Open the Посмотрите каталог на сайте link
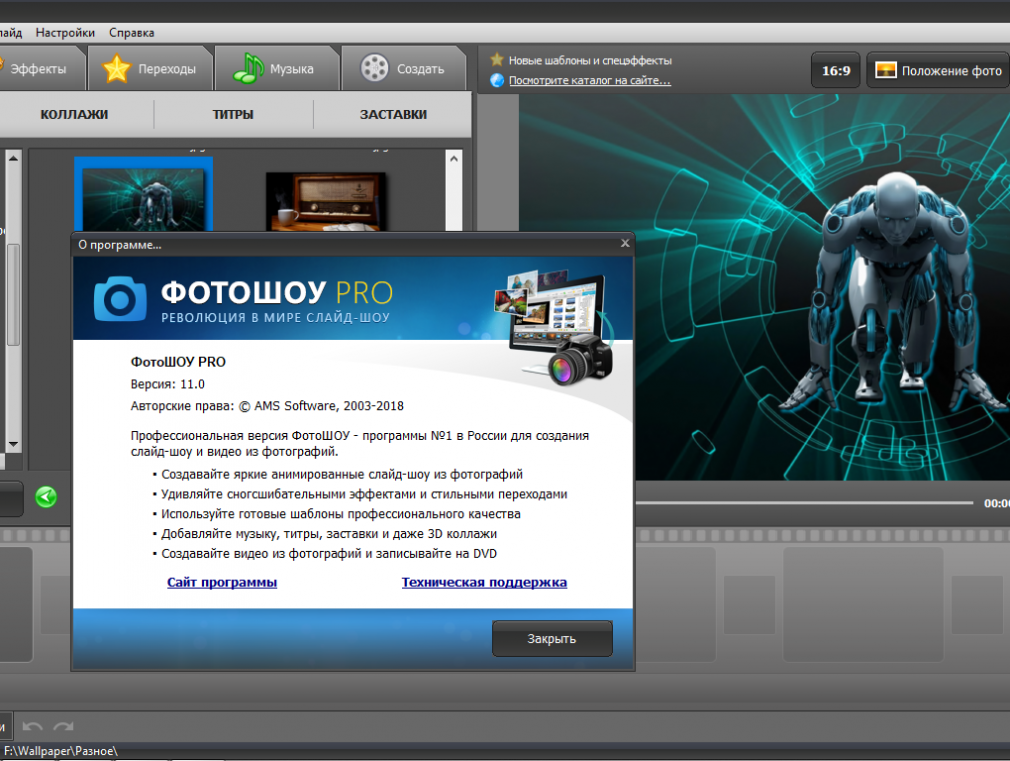1010x761 pixels. pyautogui.click(x=589, y=81)
